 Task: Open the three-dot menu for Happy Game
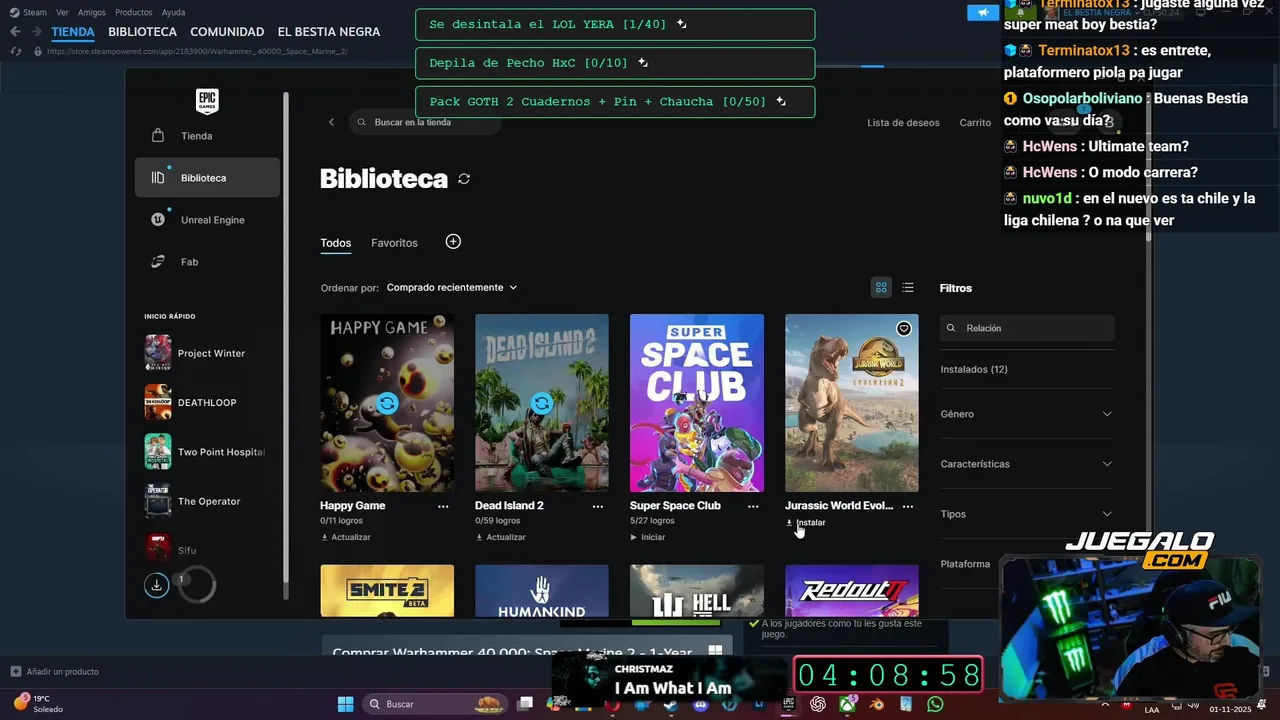click(x=443, y=507)
